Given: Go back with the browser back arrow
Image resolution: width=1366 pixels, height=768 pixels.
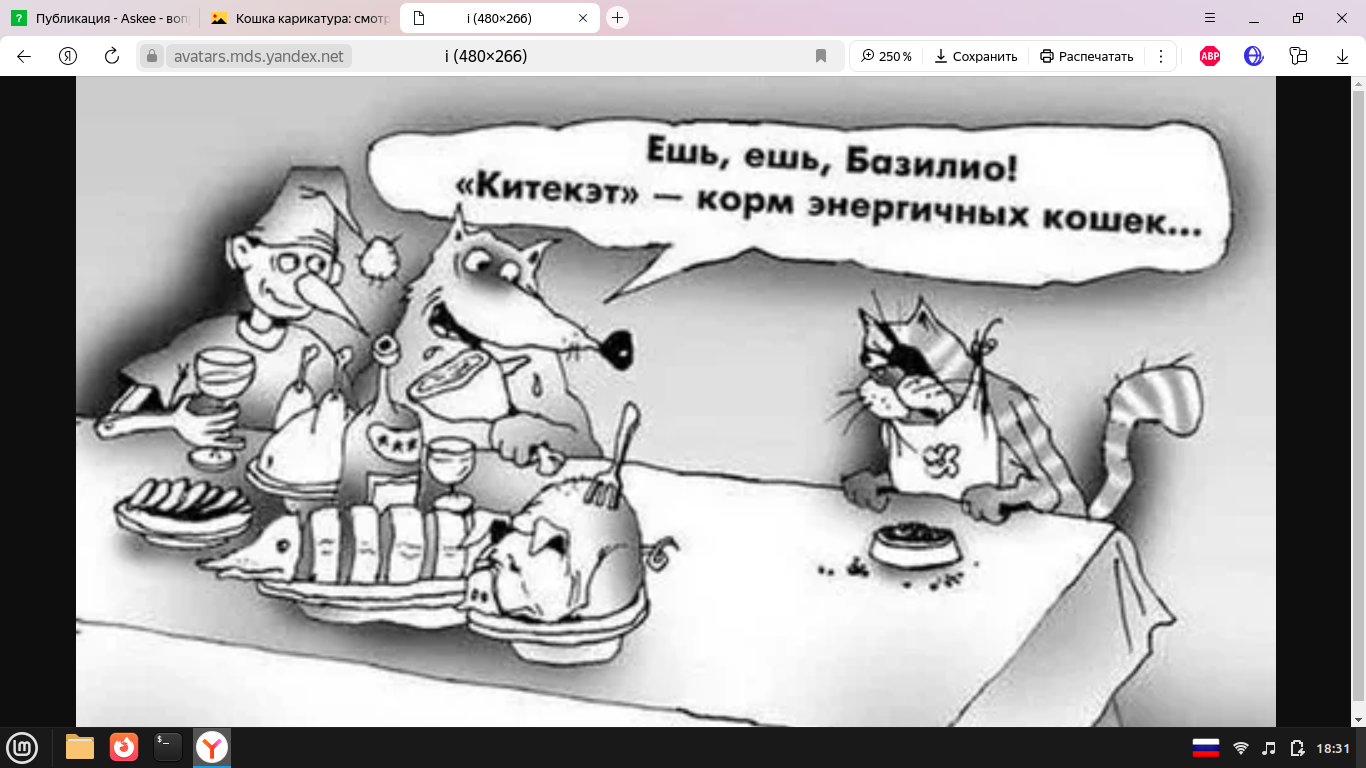Looking at the screenshot, I should 24,56.
